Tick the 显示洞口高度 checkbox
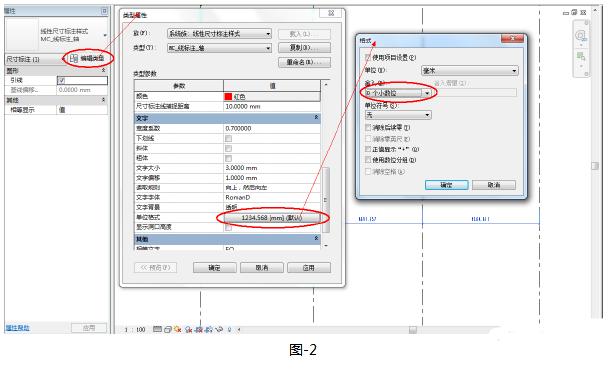 [x=228, y=228]
